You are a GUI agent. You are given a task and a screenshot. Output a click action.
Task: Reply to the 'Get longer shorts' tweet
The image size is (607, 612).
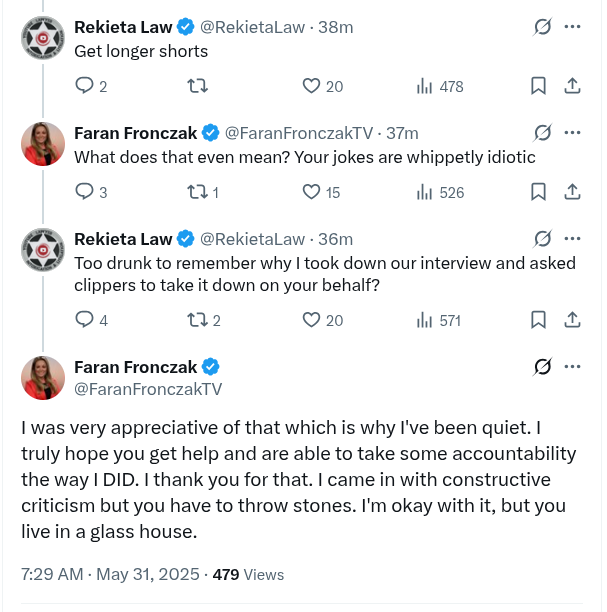click(91, 86)
